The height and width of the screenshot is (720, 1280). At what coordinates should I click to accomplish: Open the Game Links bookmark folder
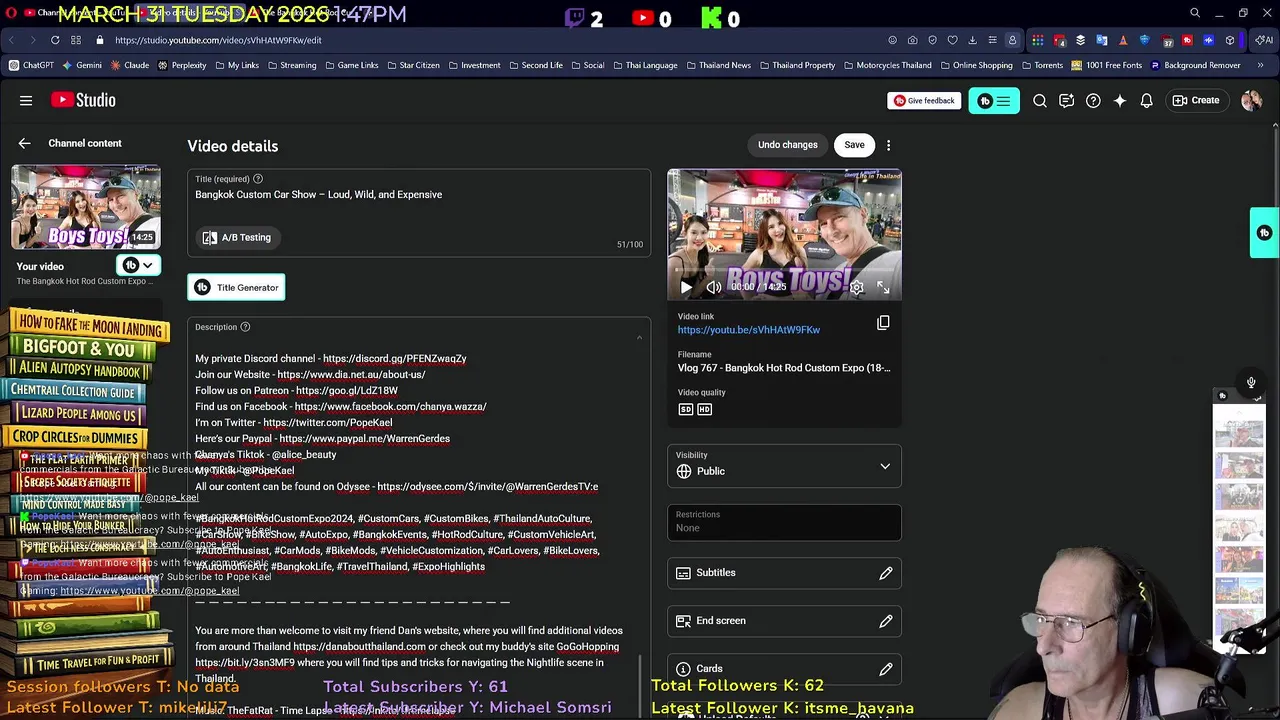pyautogui.click(x=351, y=65)
